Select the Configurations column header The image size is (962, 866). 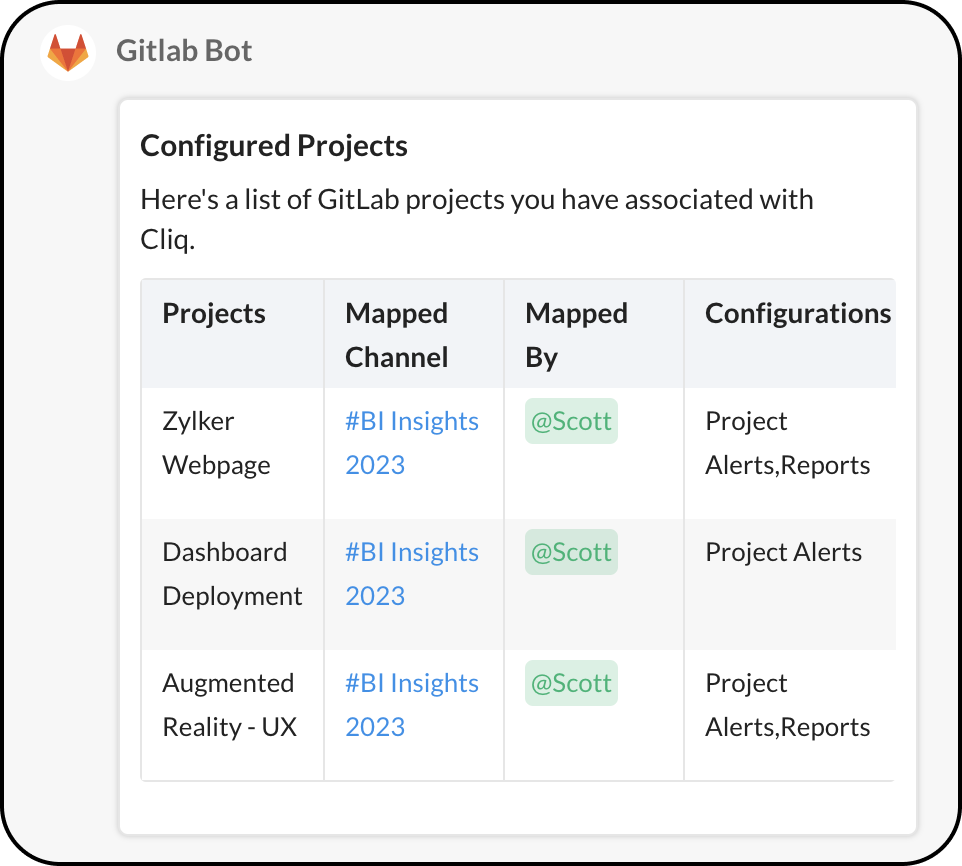tap(797, 314)
